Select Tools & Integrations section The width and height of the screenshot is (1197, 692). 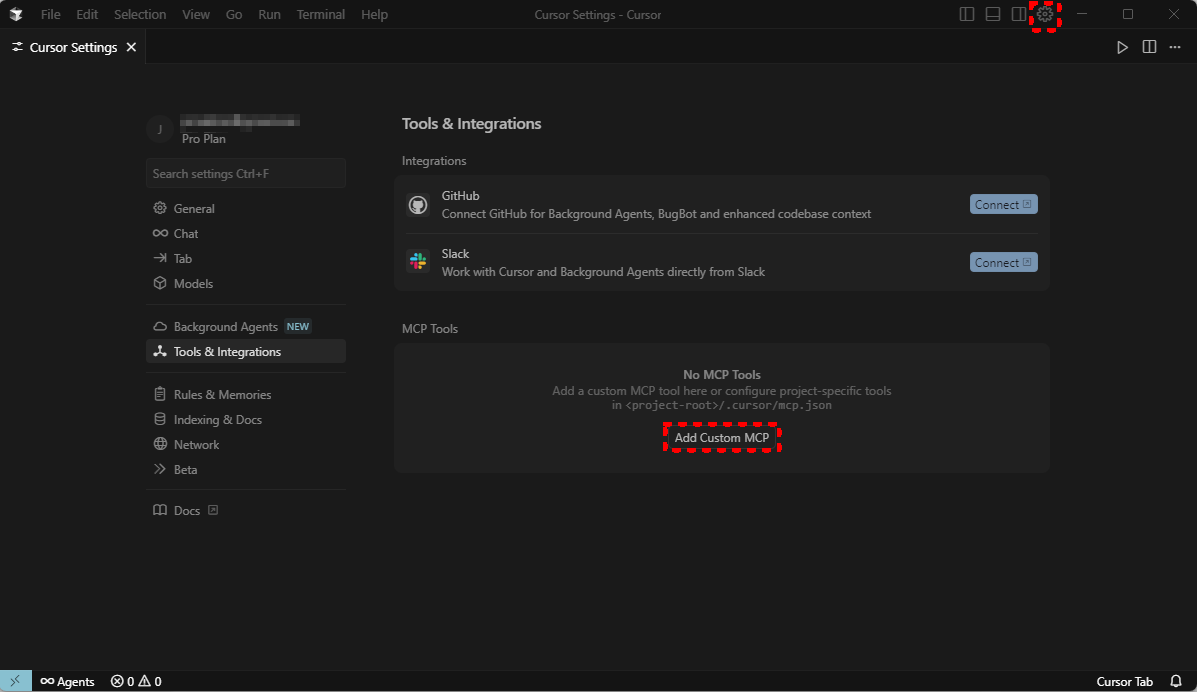pyautogui.click(x=246, y=351)
